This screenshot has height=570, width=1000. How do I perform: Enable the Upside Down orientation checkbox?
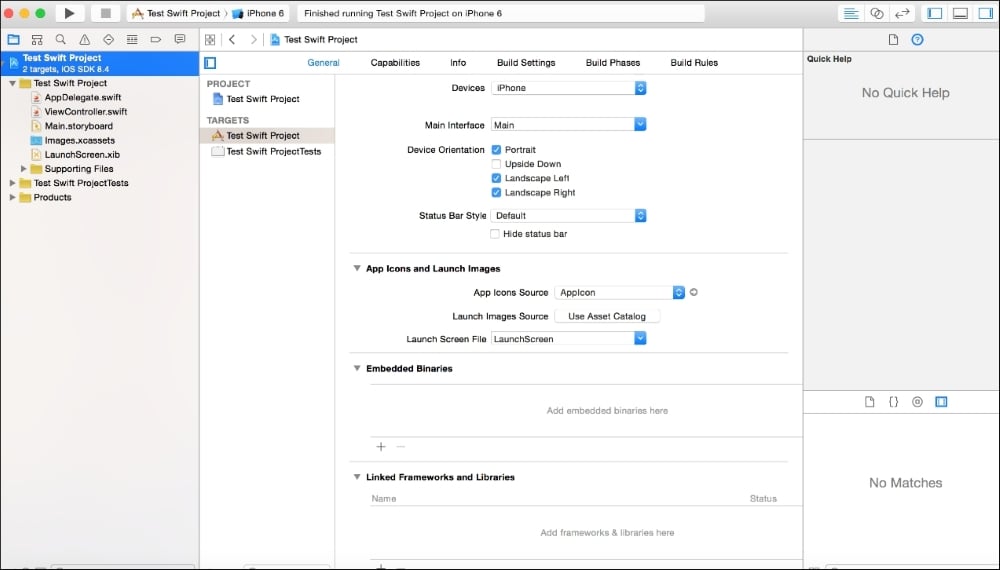pyautogui.click(x=496, y=164)
